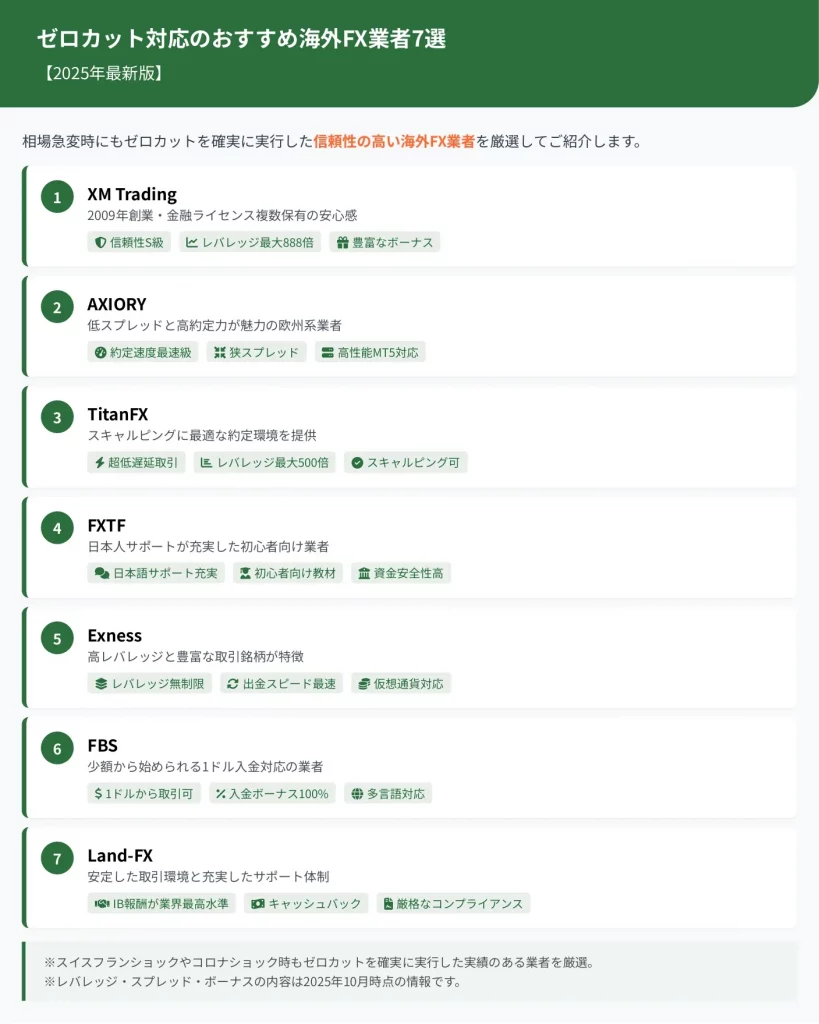Open the AXIORY broker heading

[x=117, y=304]
